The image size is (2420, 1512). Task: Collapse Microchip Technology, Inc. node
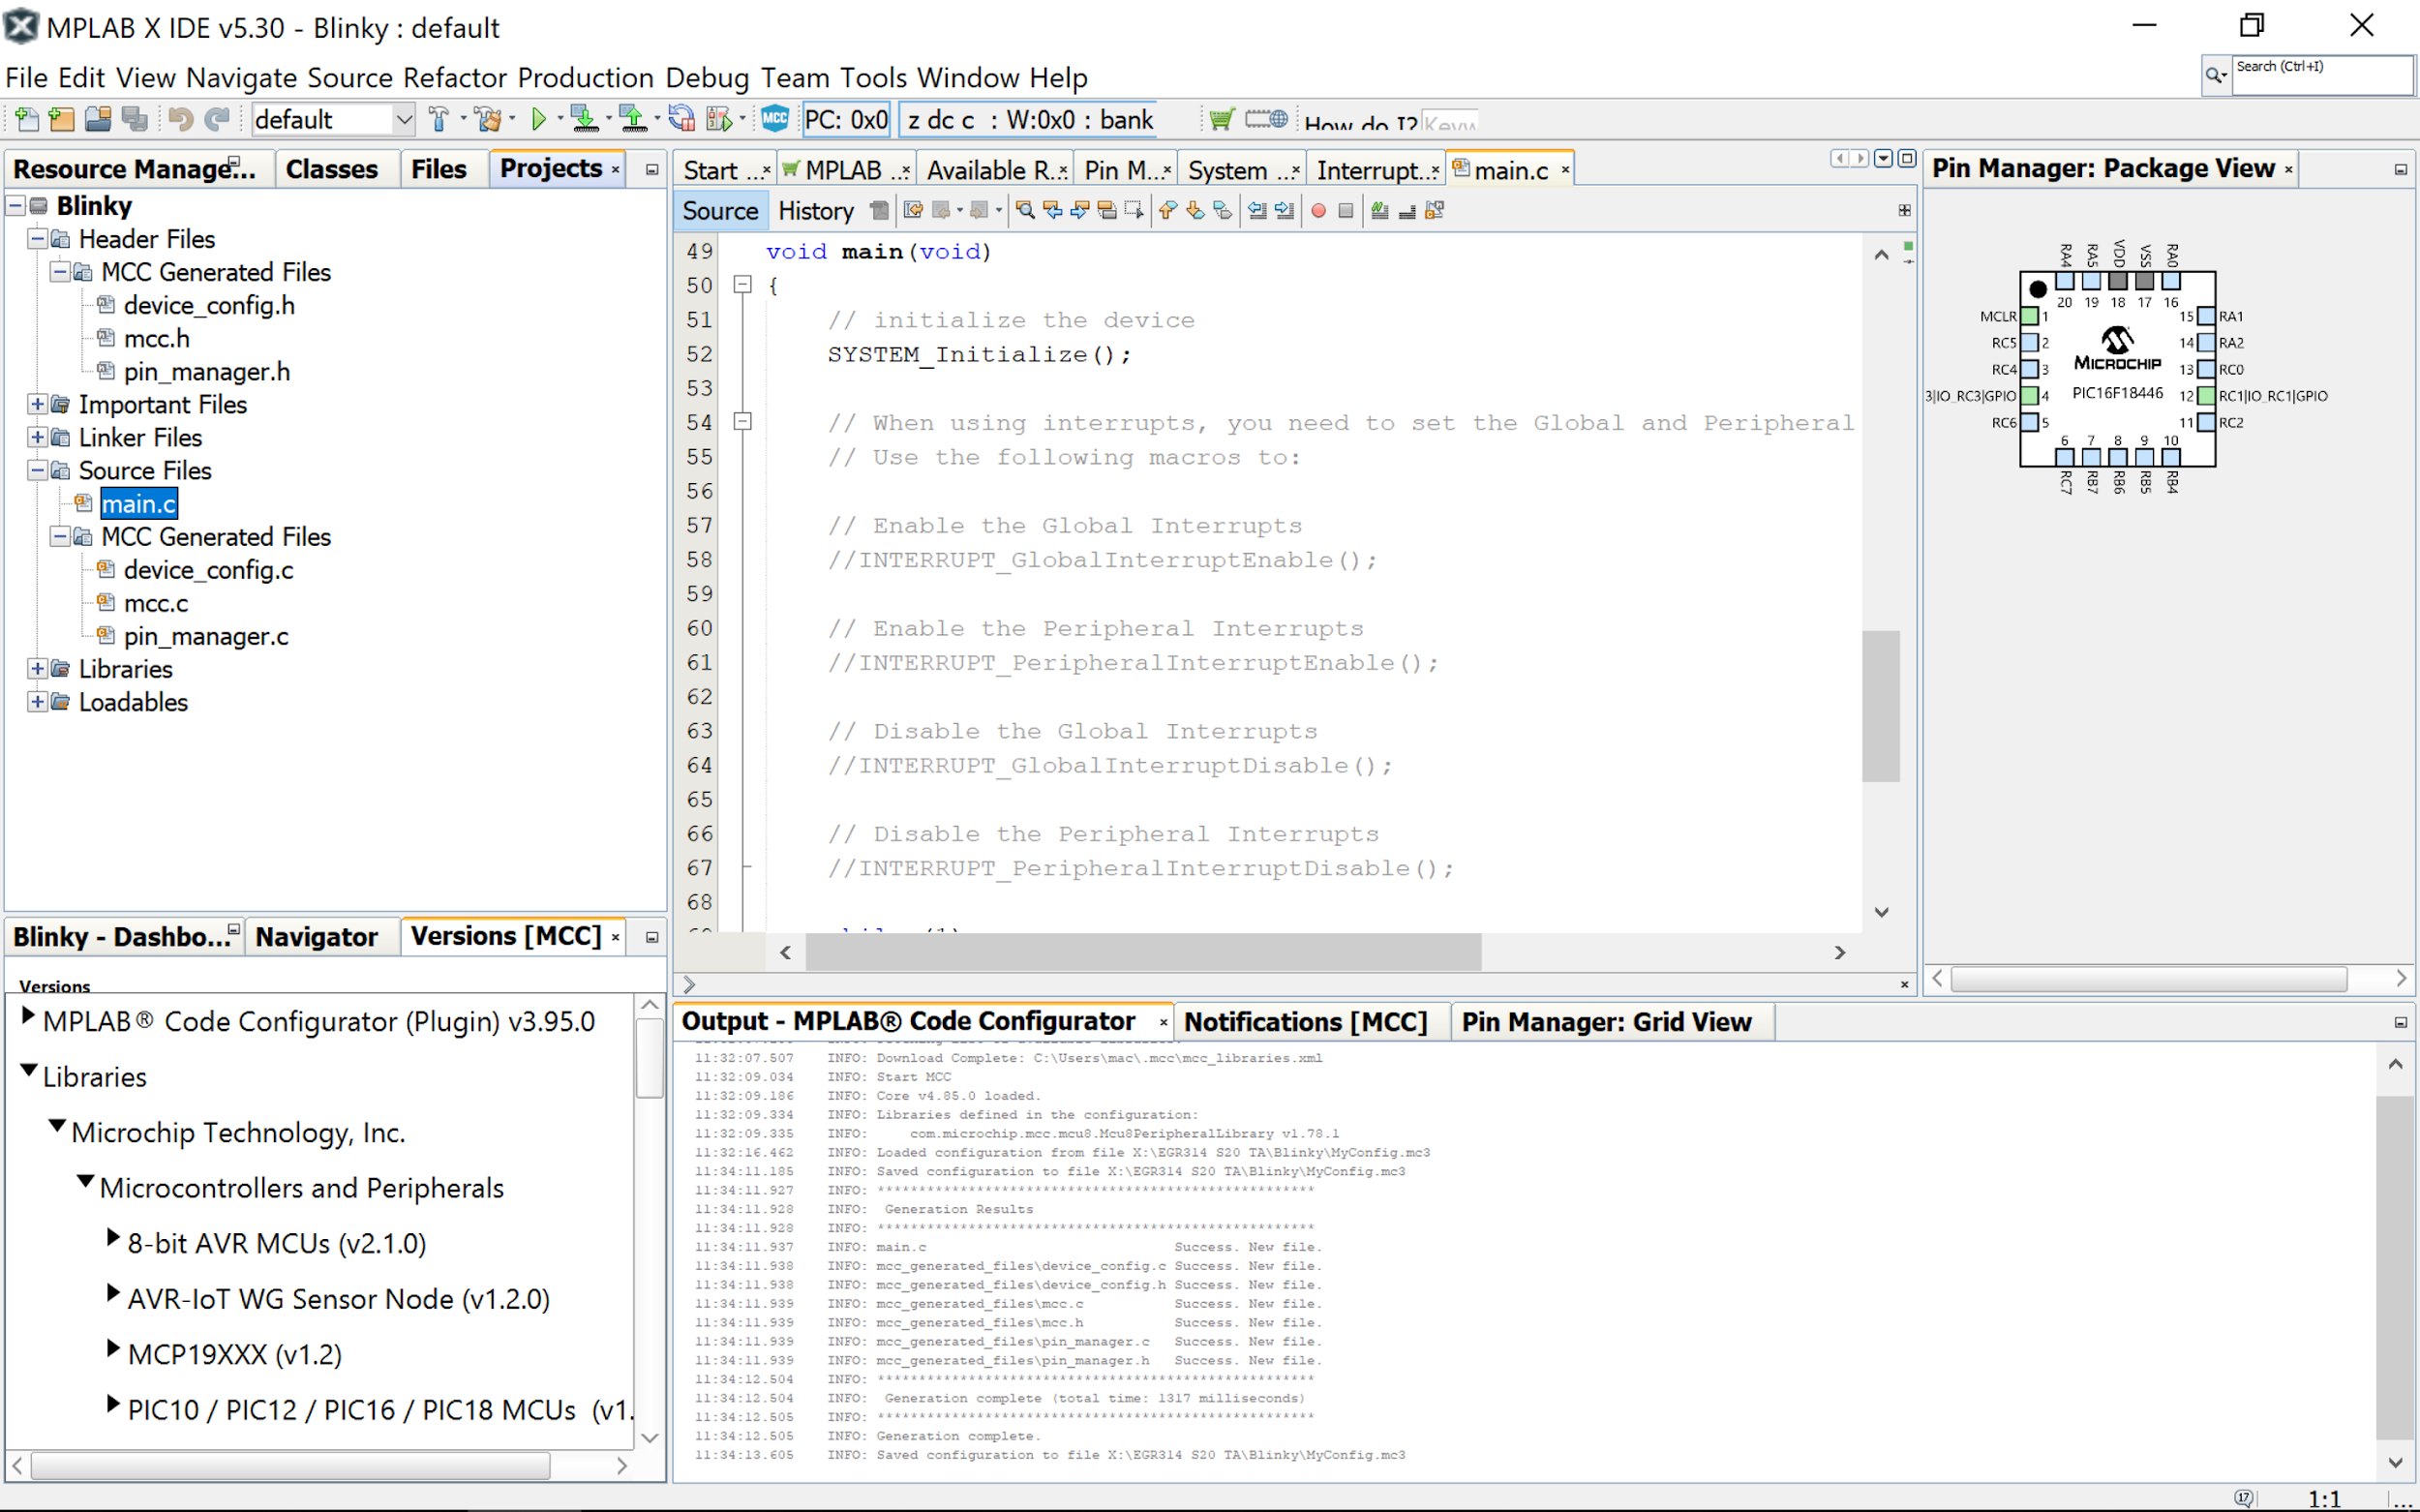tap(57, 1127)
